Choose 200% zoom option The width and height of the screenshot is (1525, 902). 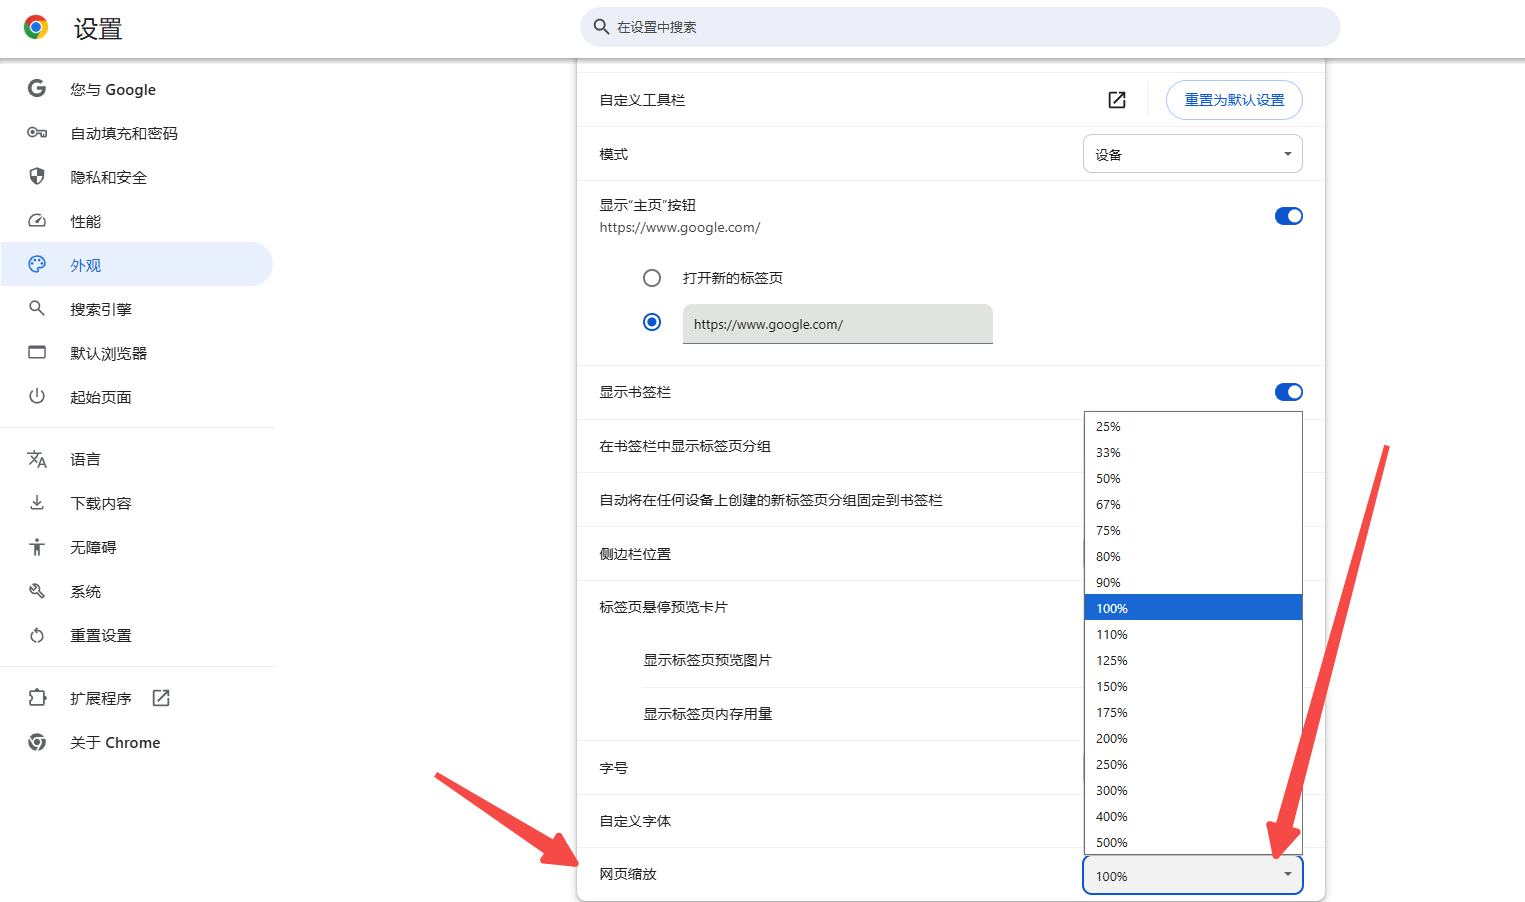1193,738
